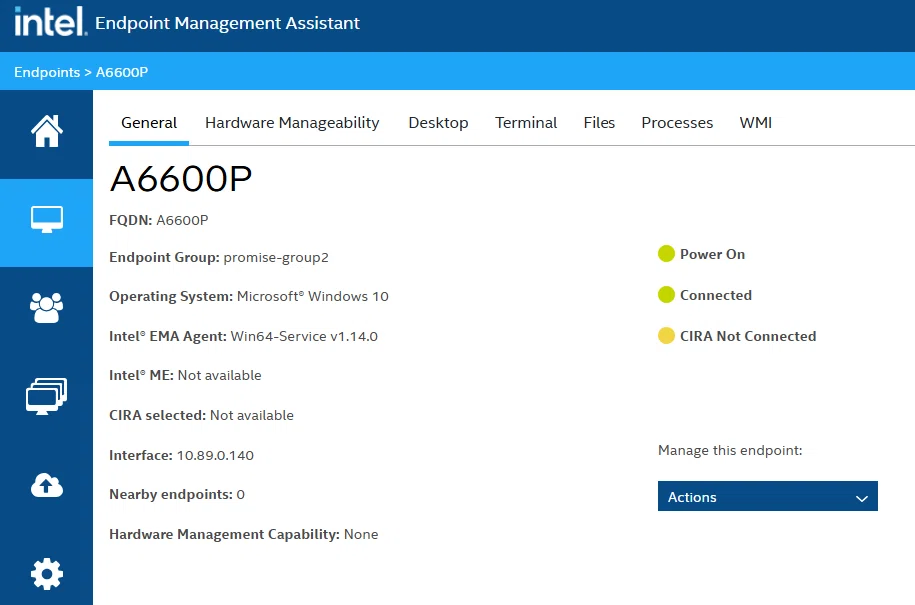Click the Connected status text
The height and width of the screenshot is (605, 915).
pos(716,295)
